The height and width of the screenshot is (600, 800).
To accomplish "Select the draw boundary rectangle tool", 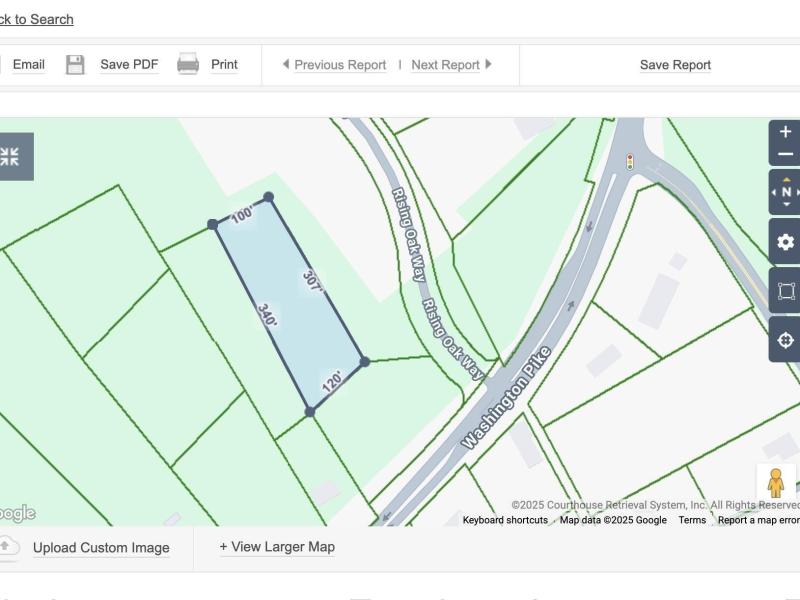I will [786, 291].
